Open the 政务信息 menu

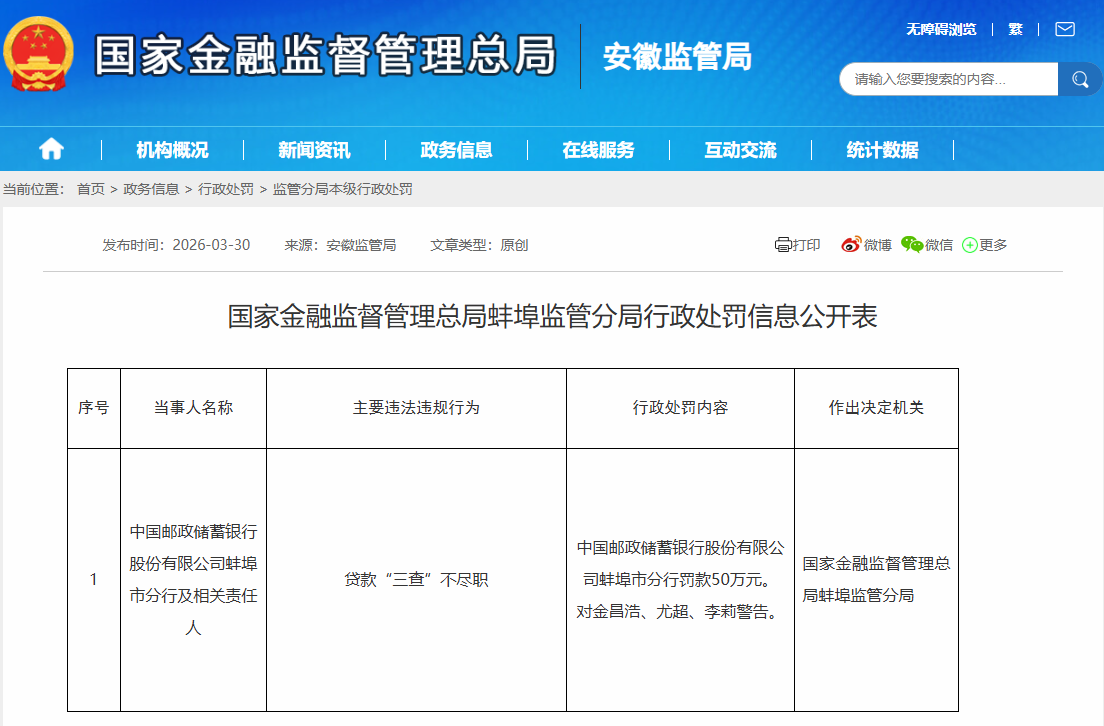456,150
